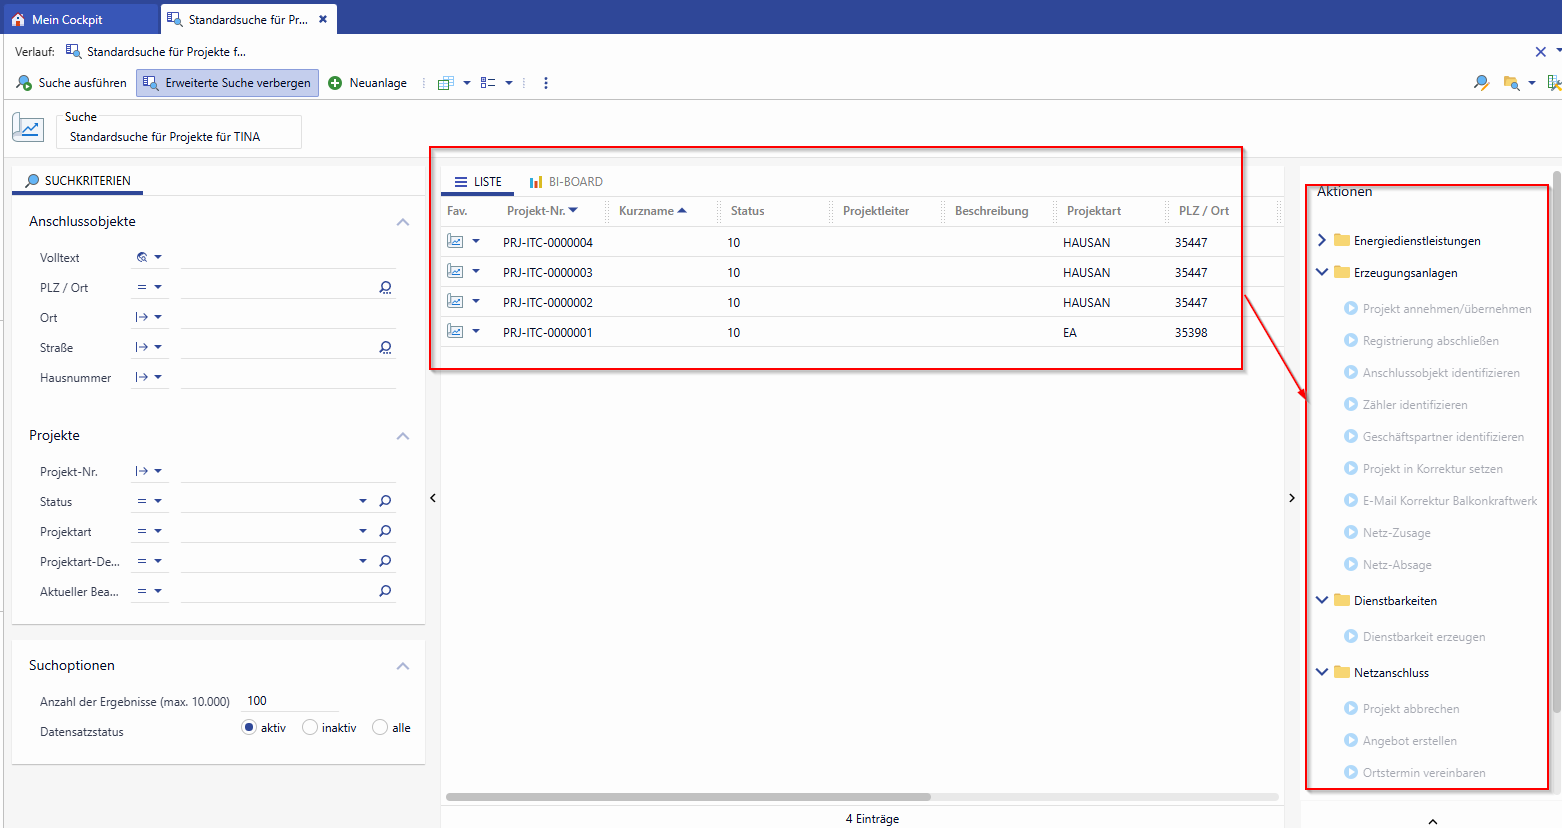
Task: Click the magnifier icon beside PLZ / Ort field
Action: click(x=385, y=288)
